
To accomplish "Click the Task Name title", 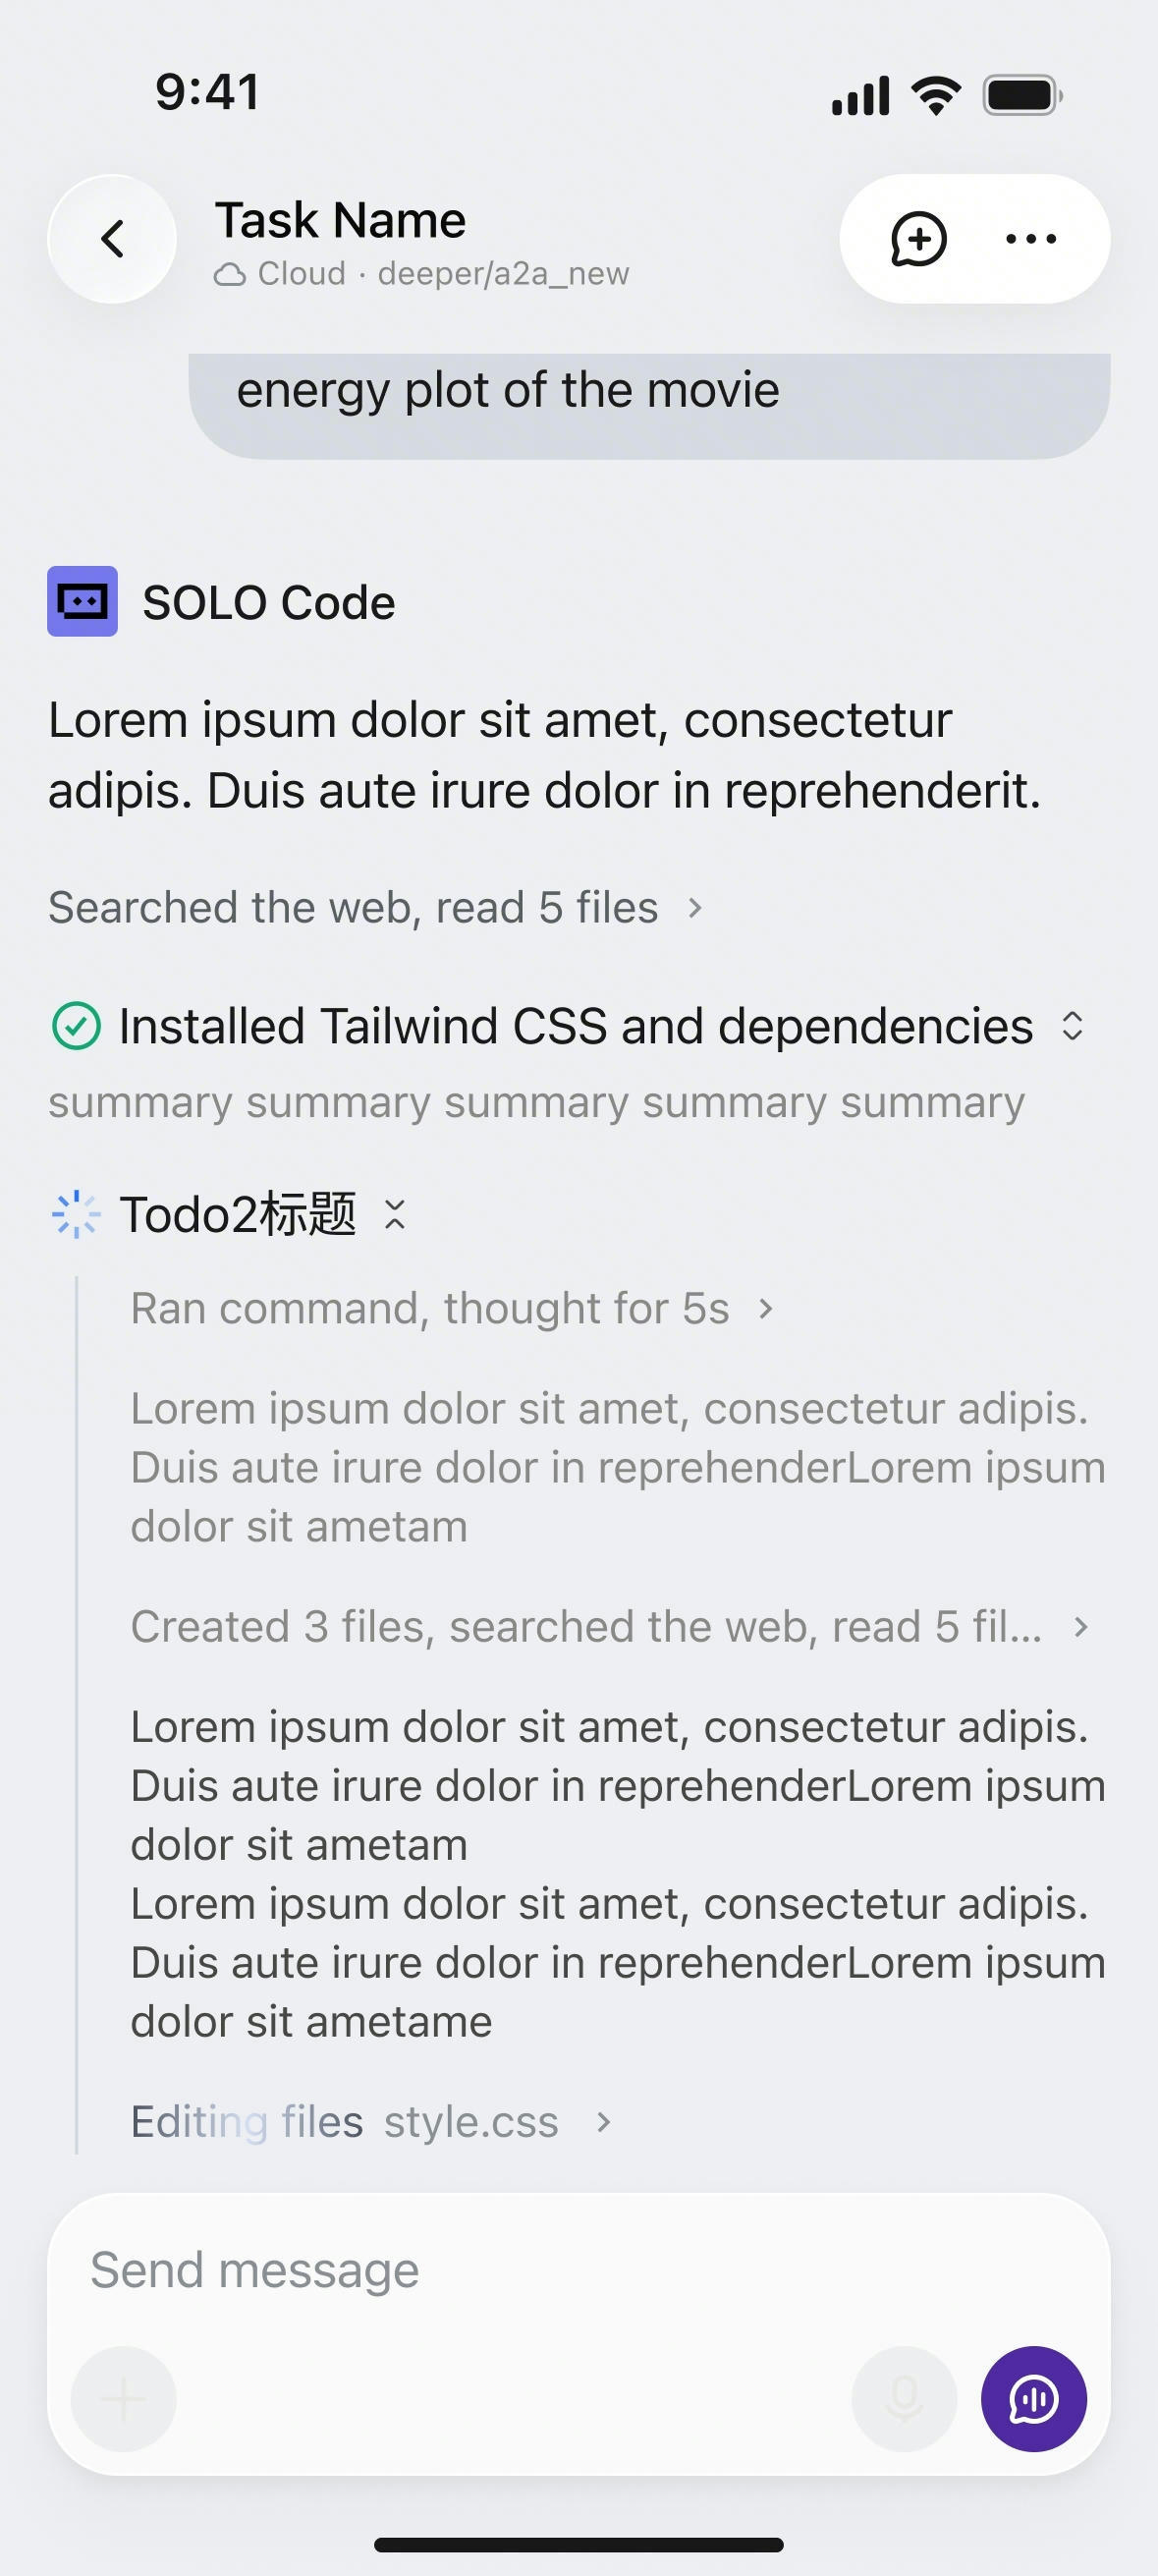I will 340,220.
